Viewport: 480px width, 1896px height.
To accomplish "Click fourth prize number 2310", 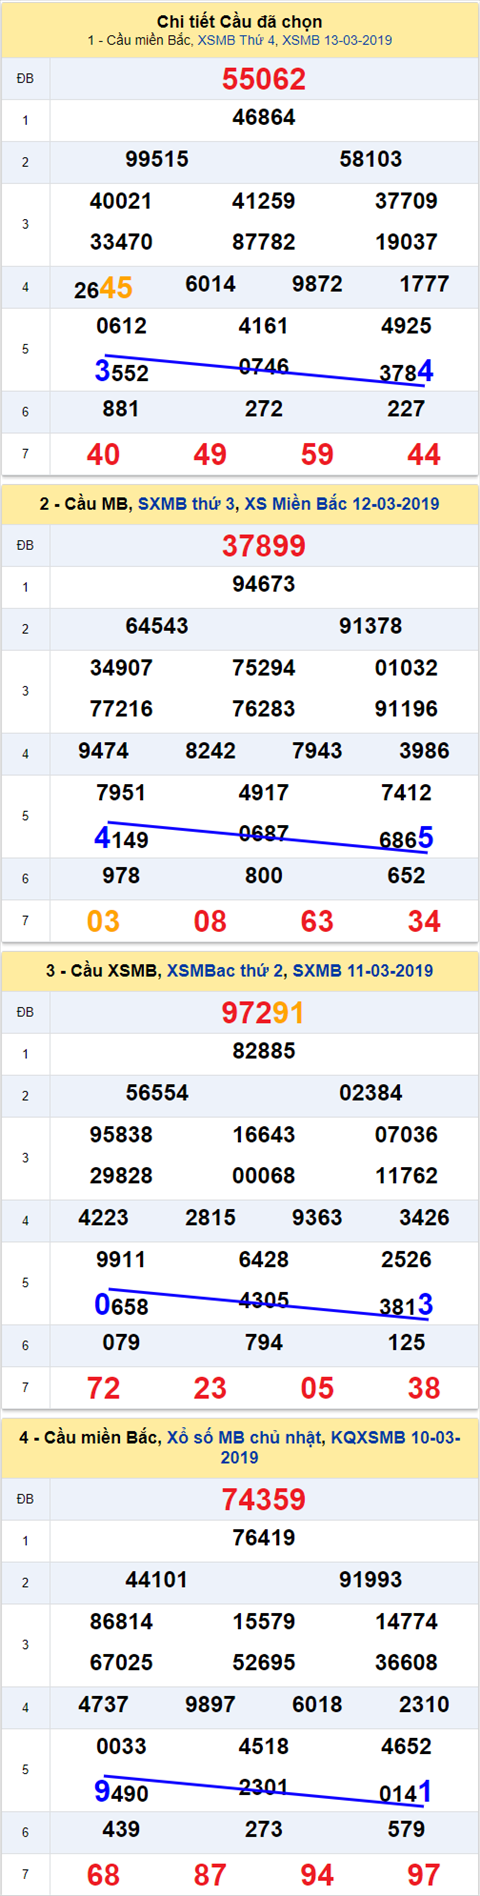I will coord(424,1705).
